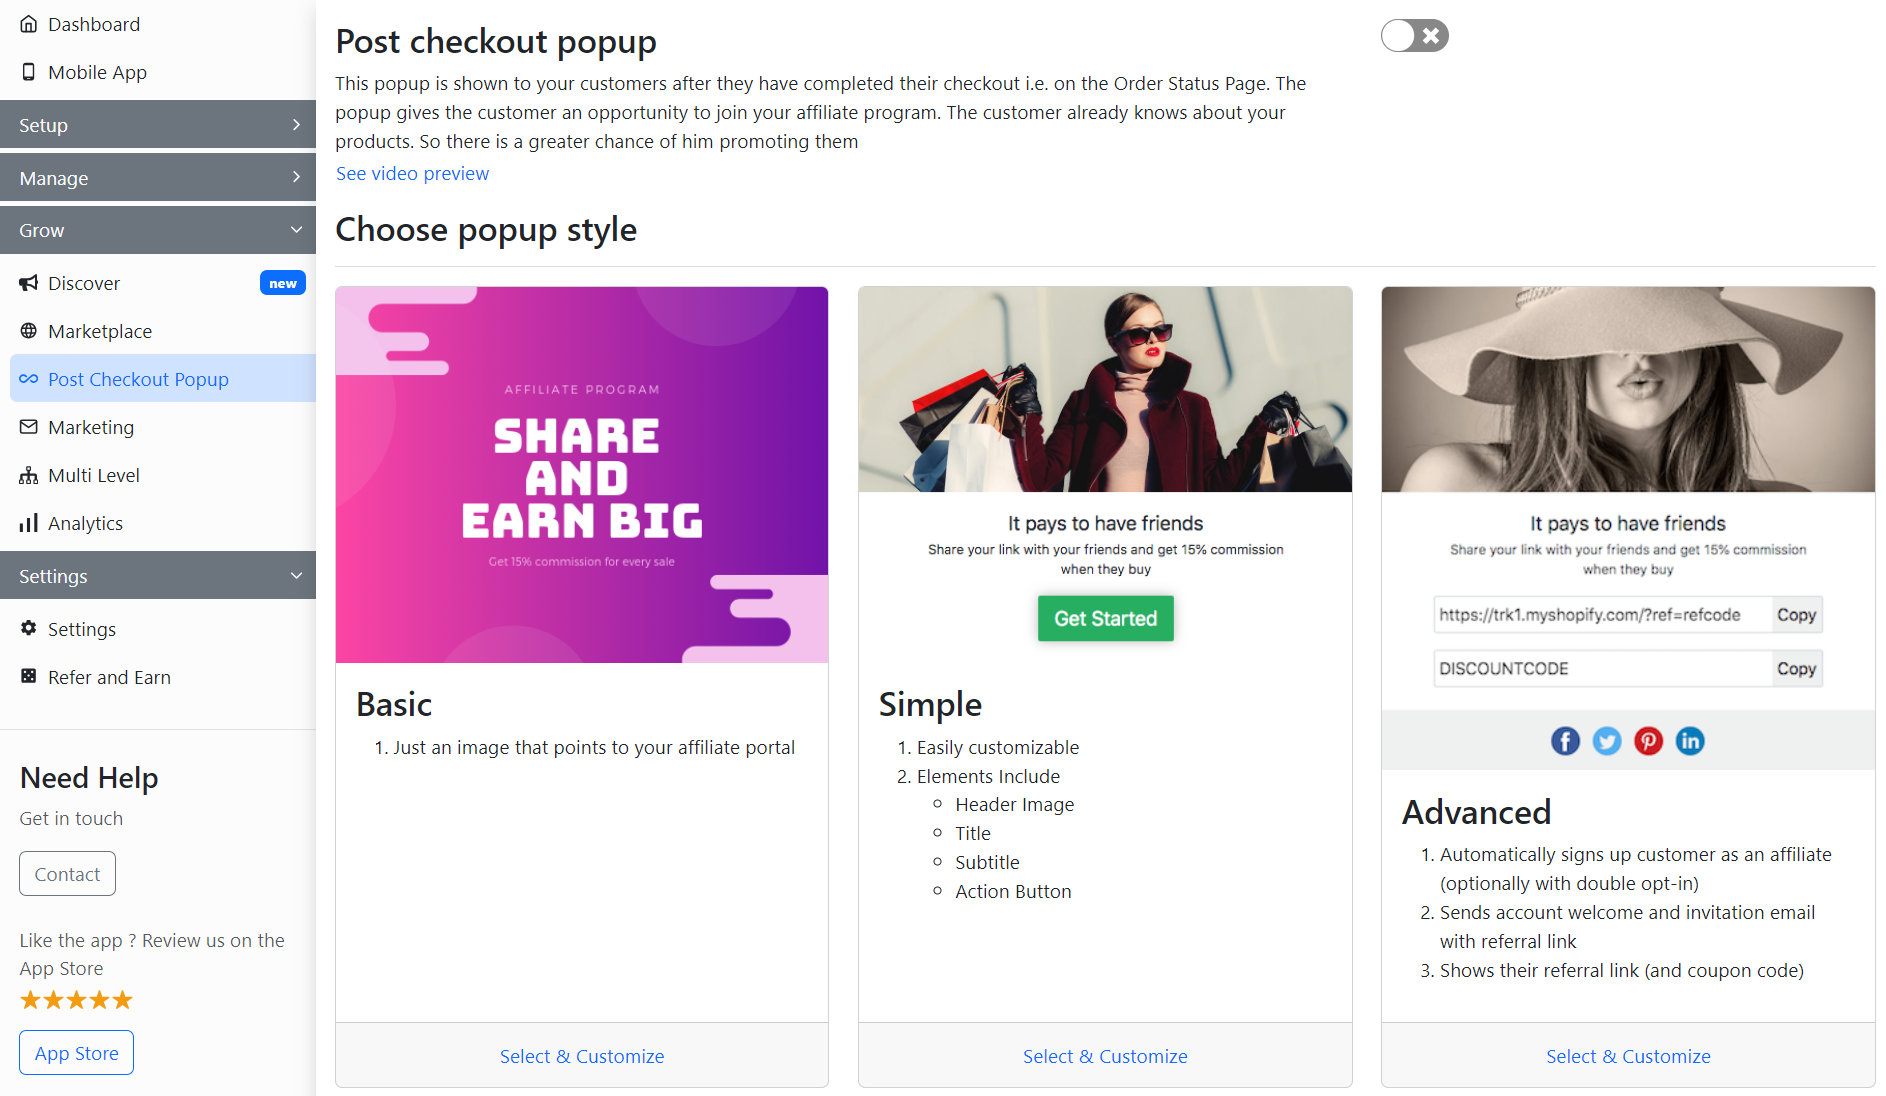
Task: Click the Multi Level hierarchy icon
Action: coord(29,475)
